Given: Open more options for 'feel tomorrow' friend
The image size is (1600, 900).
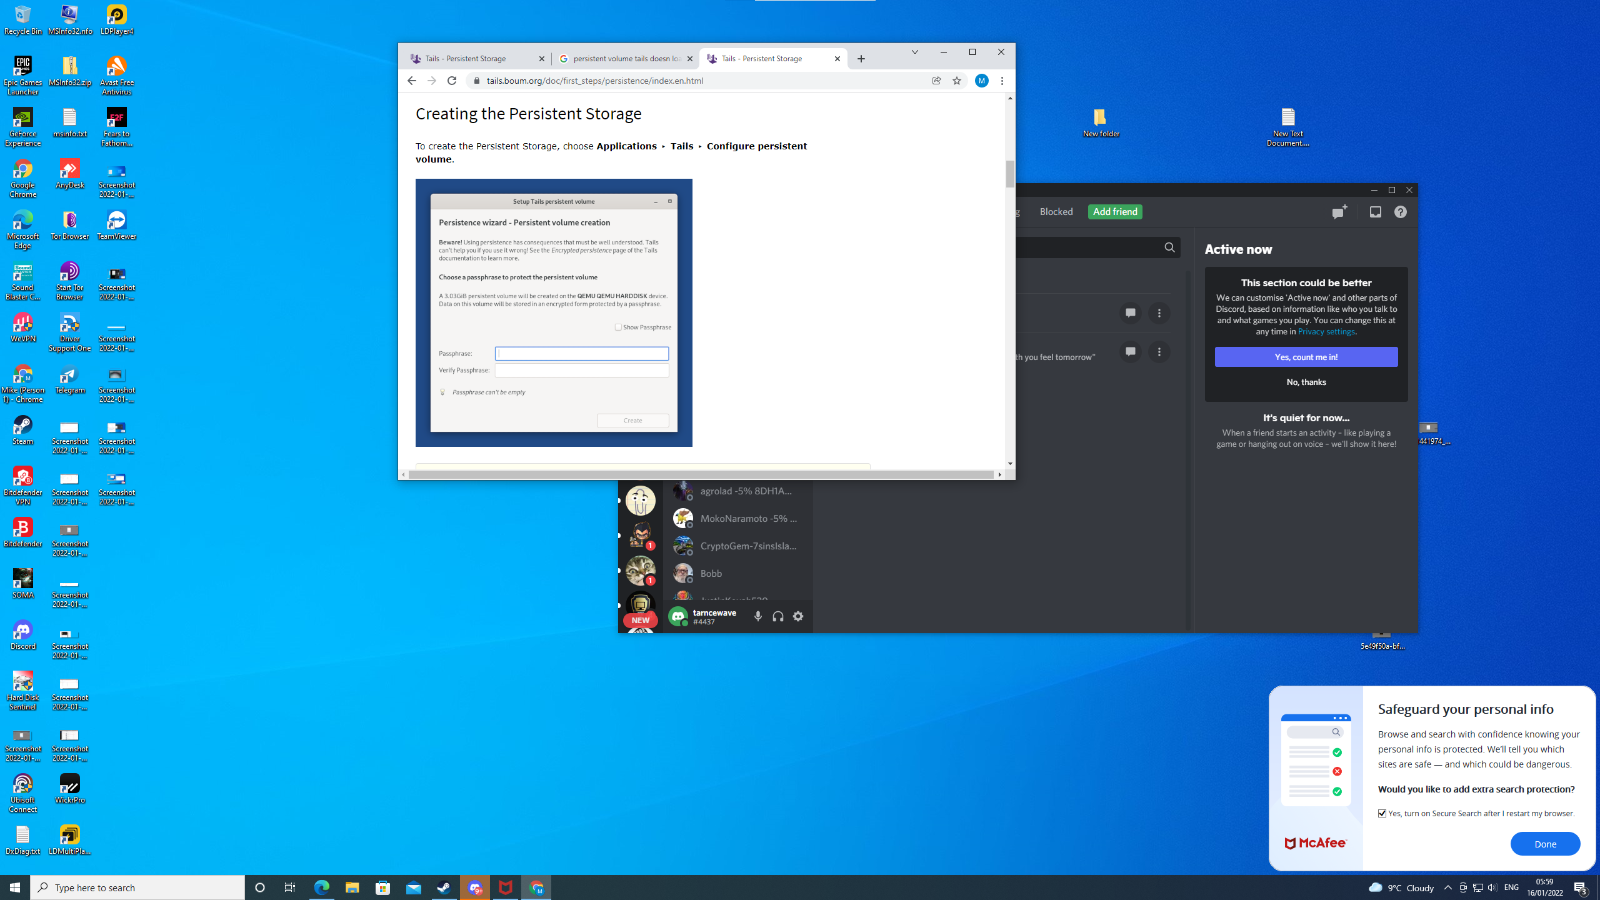Looking at the screenshot, I should pos(1159,352).
